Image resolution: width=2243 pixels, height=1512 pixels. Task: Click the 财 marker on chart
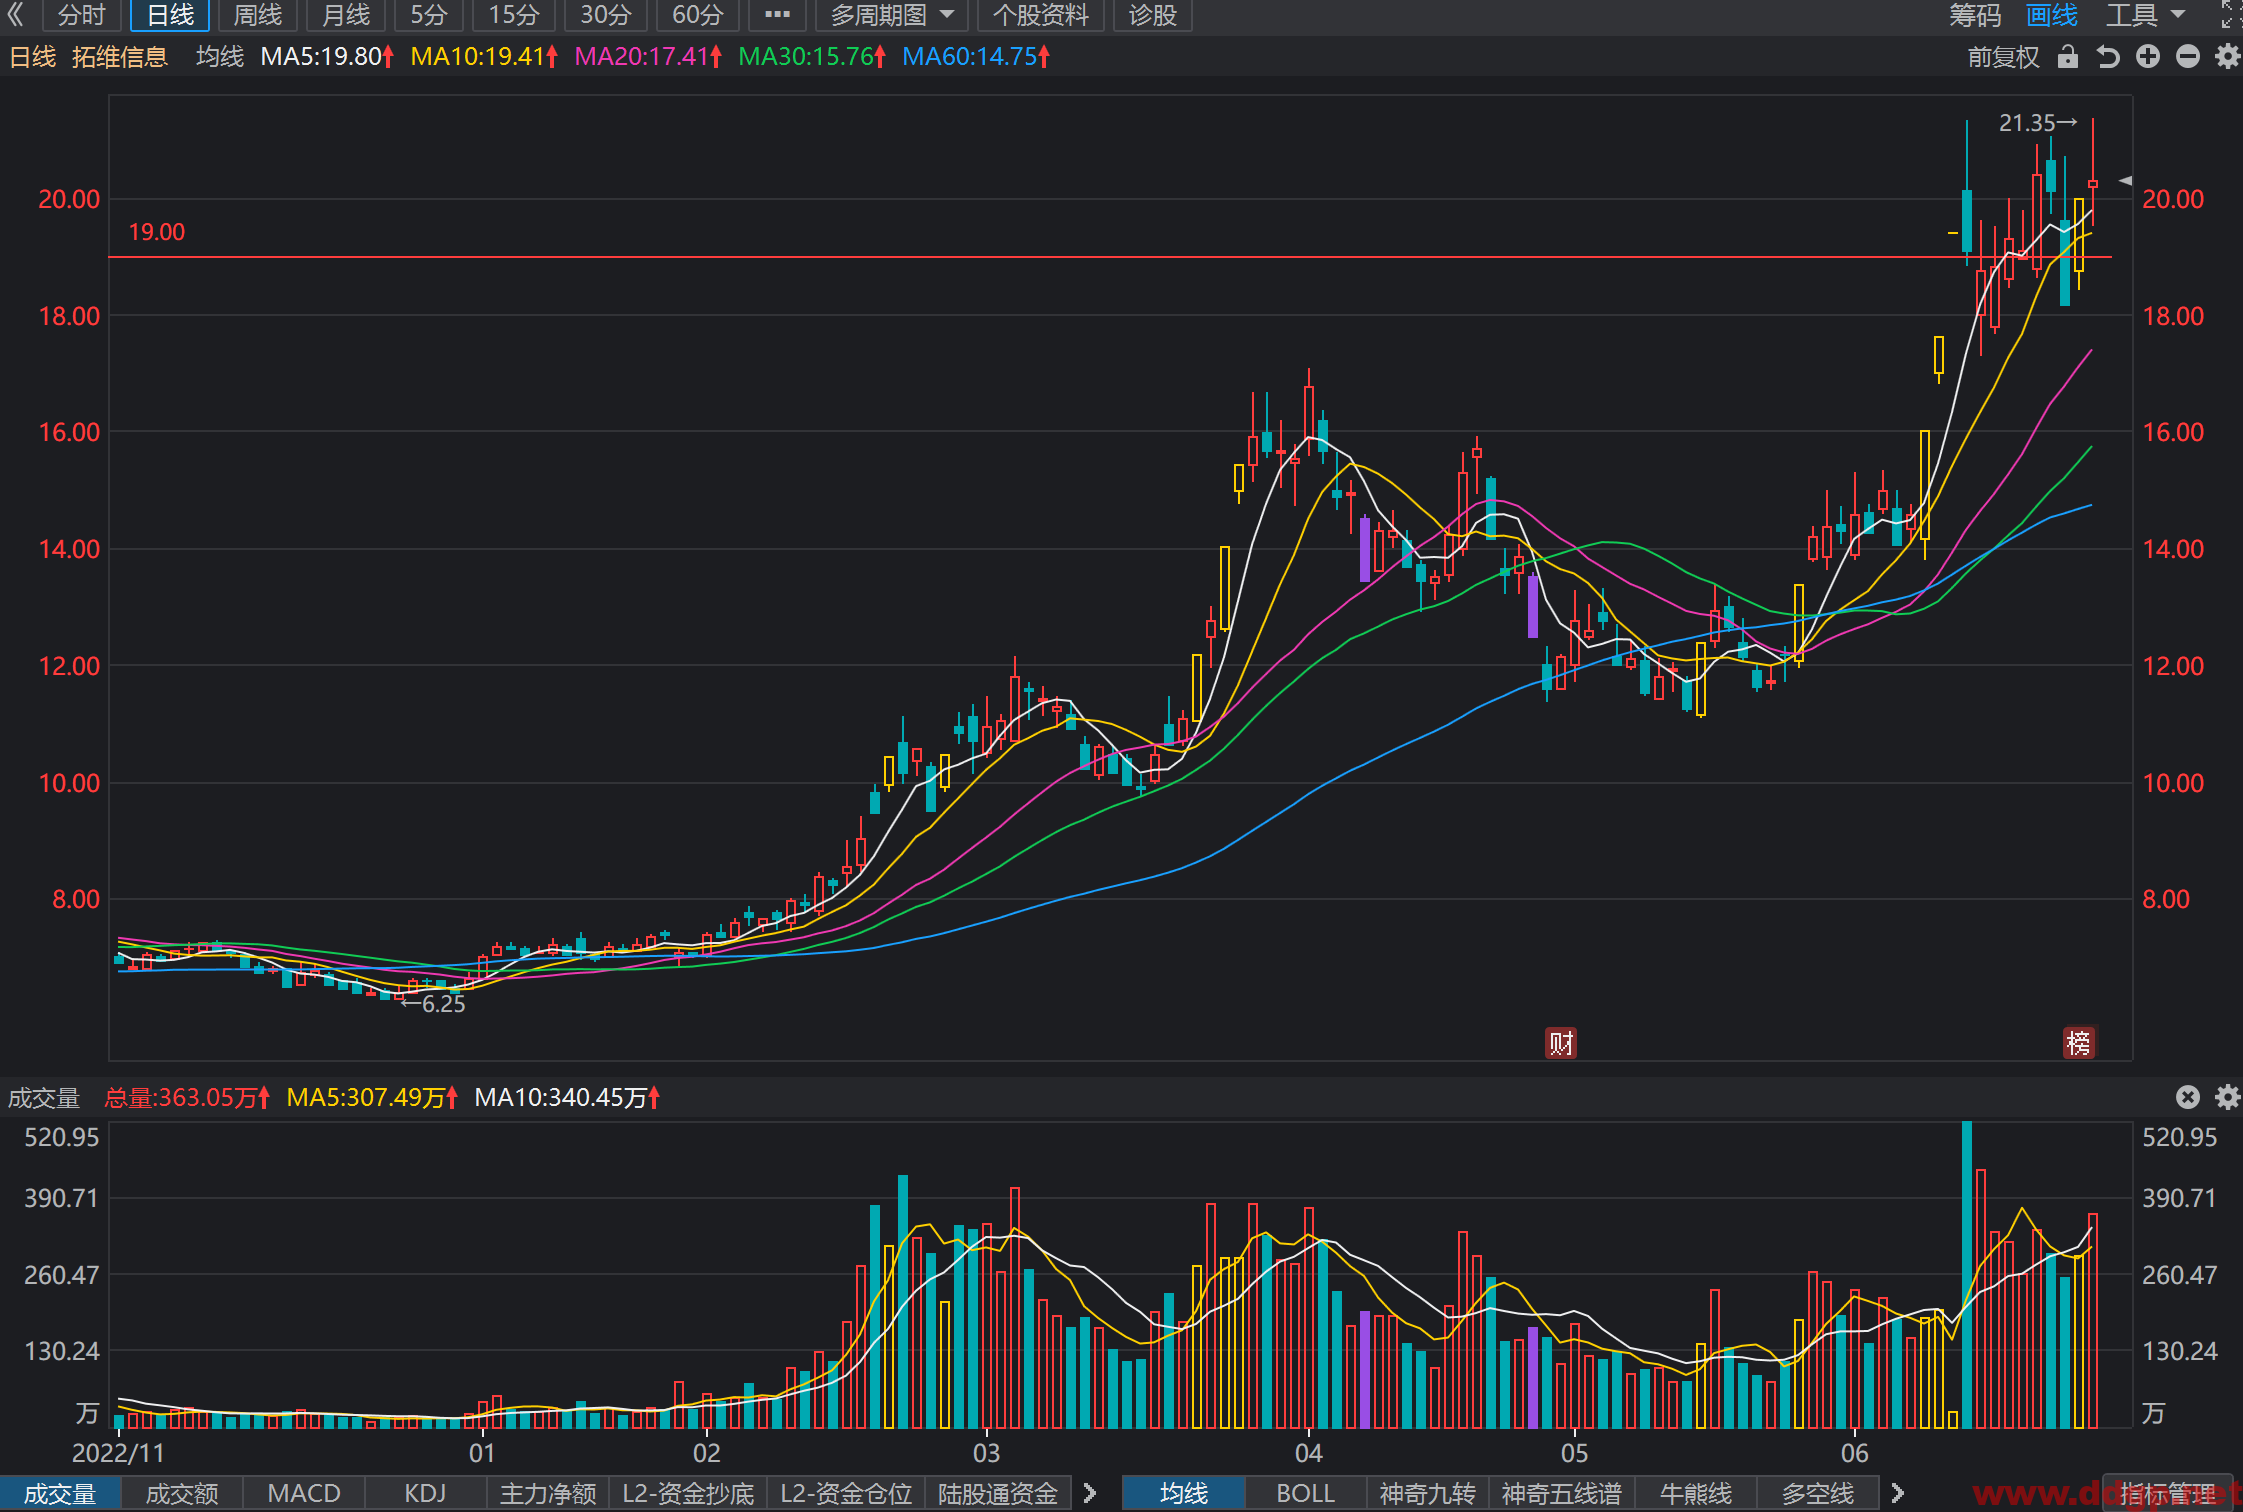pos(1561,1043)
